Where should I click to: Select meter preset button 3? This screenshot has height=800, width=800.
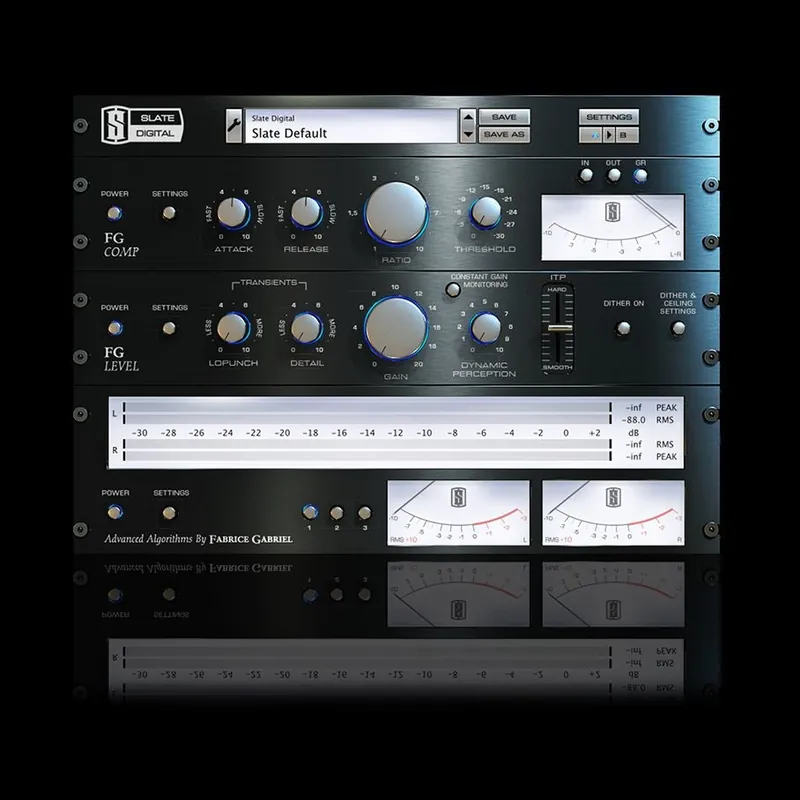[364, 512]
